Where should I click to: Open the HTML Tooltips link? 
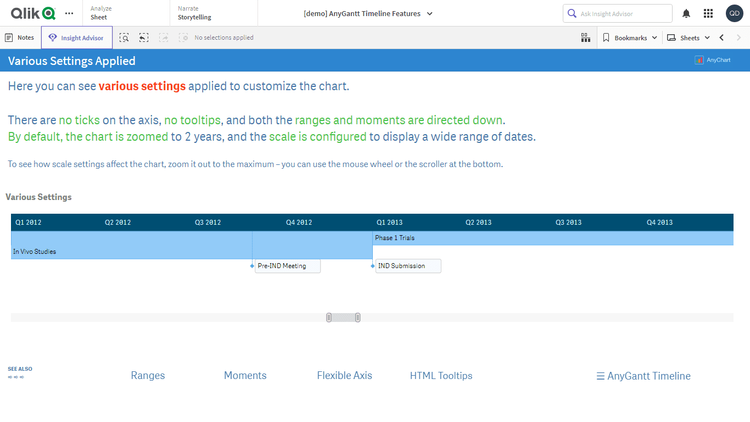point(441,375)
